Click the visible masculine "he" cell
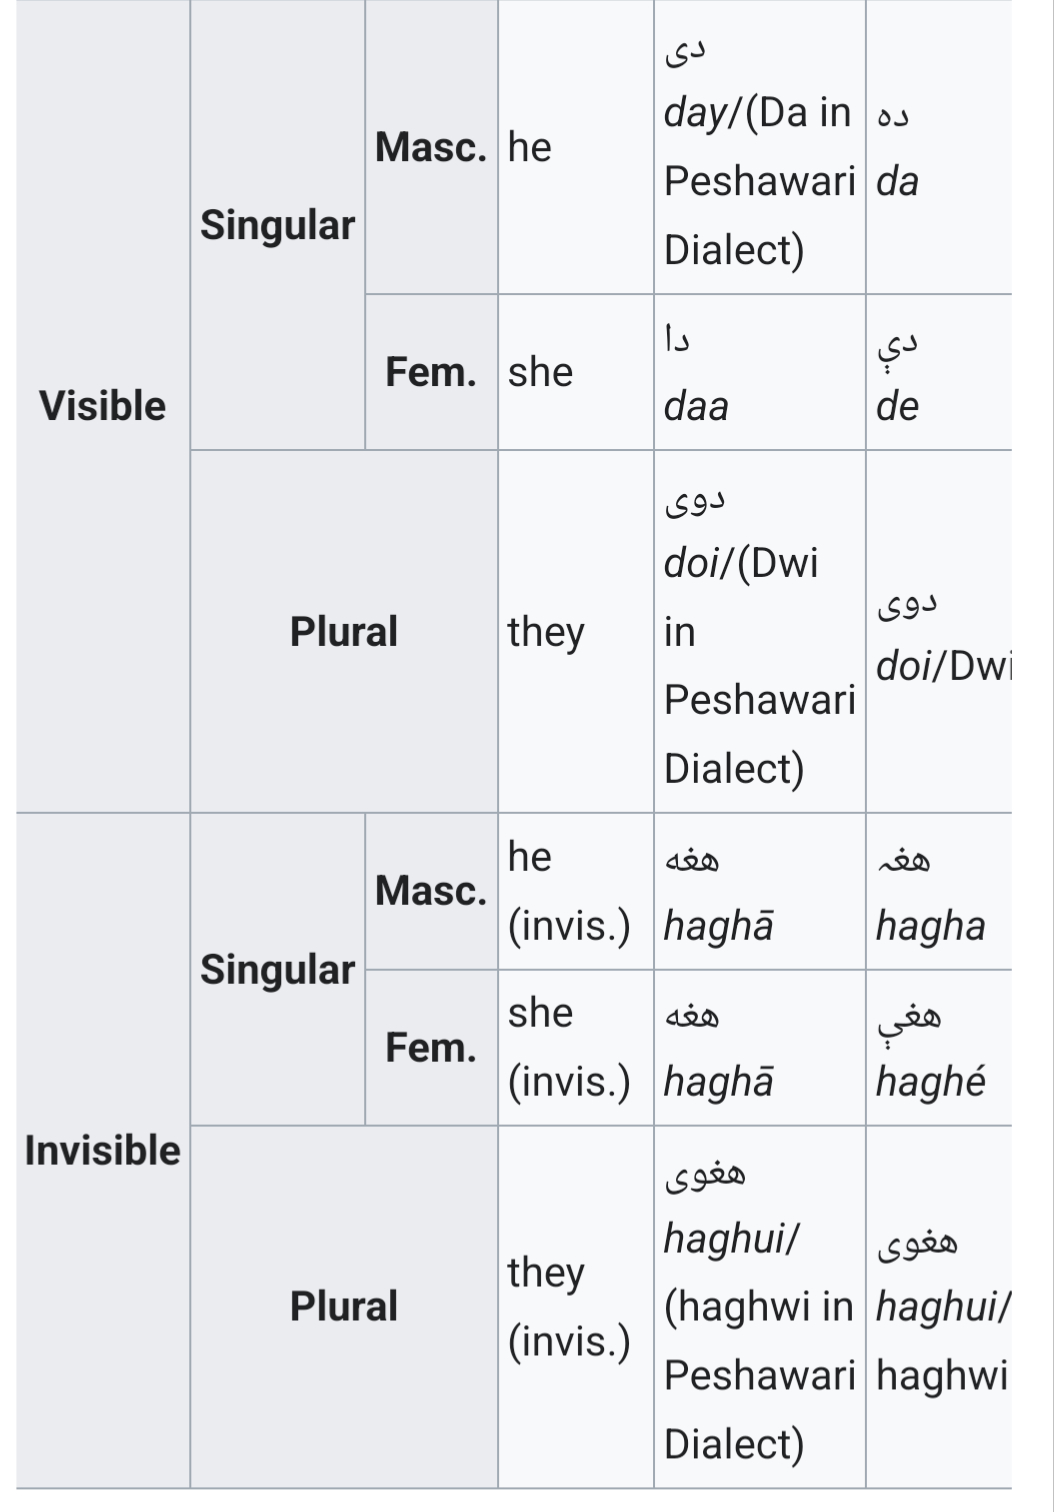This screenshot has height=1512, width=1054. pyautogui.click(x=575, y=147)
